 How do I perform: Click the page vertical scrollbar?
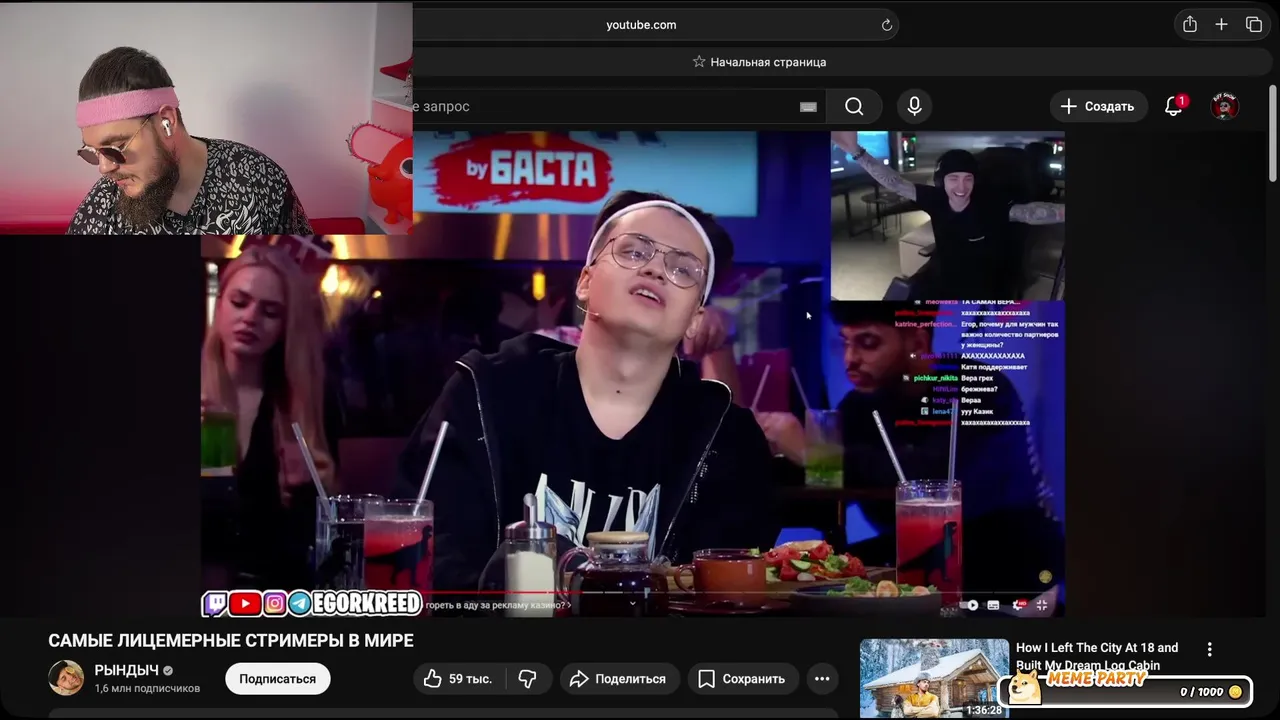tap(1273, 135)
